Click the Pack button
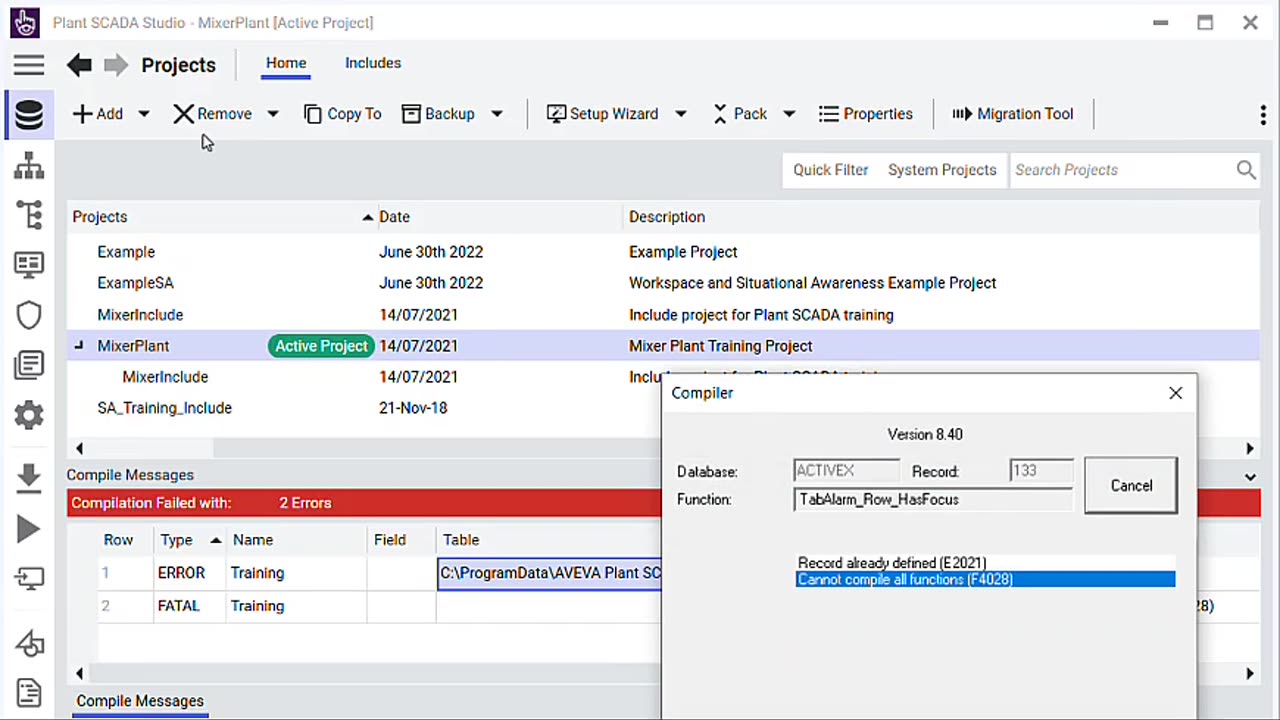This screenshot has width=1280, height=720. click(x=740, y=114)
